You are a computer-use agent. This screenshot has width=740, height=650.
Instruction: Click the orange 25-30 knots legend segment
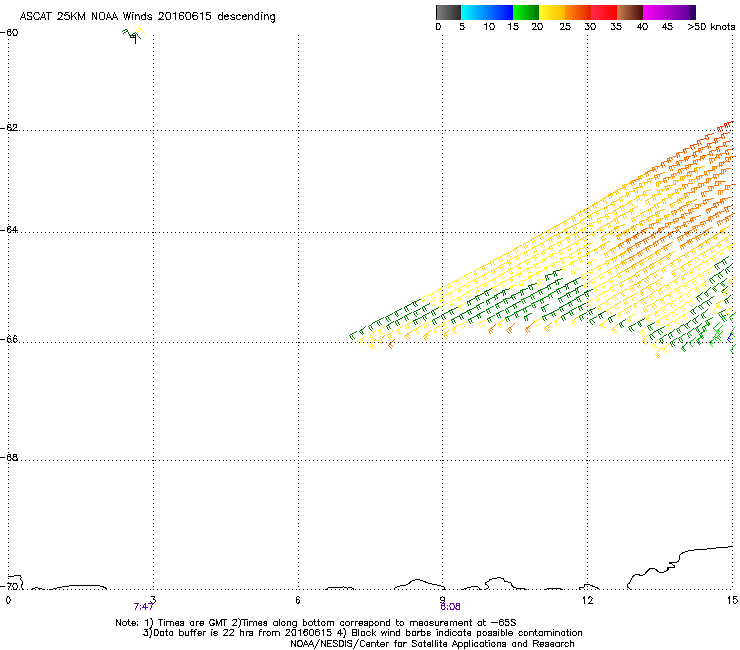pos(578,12)
